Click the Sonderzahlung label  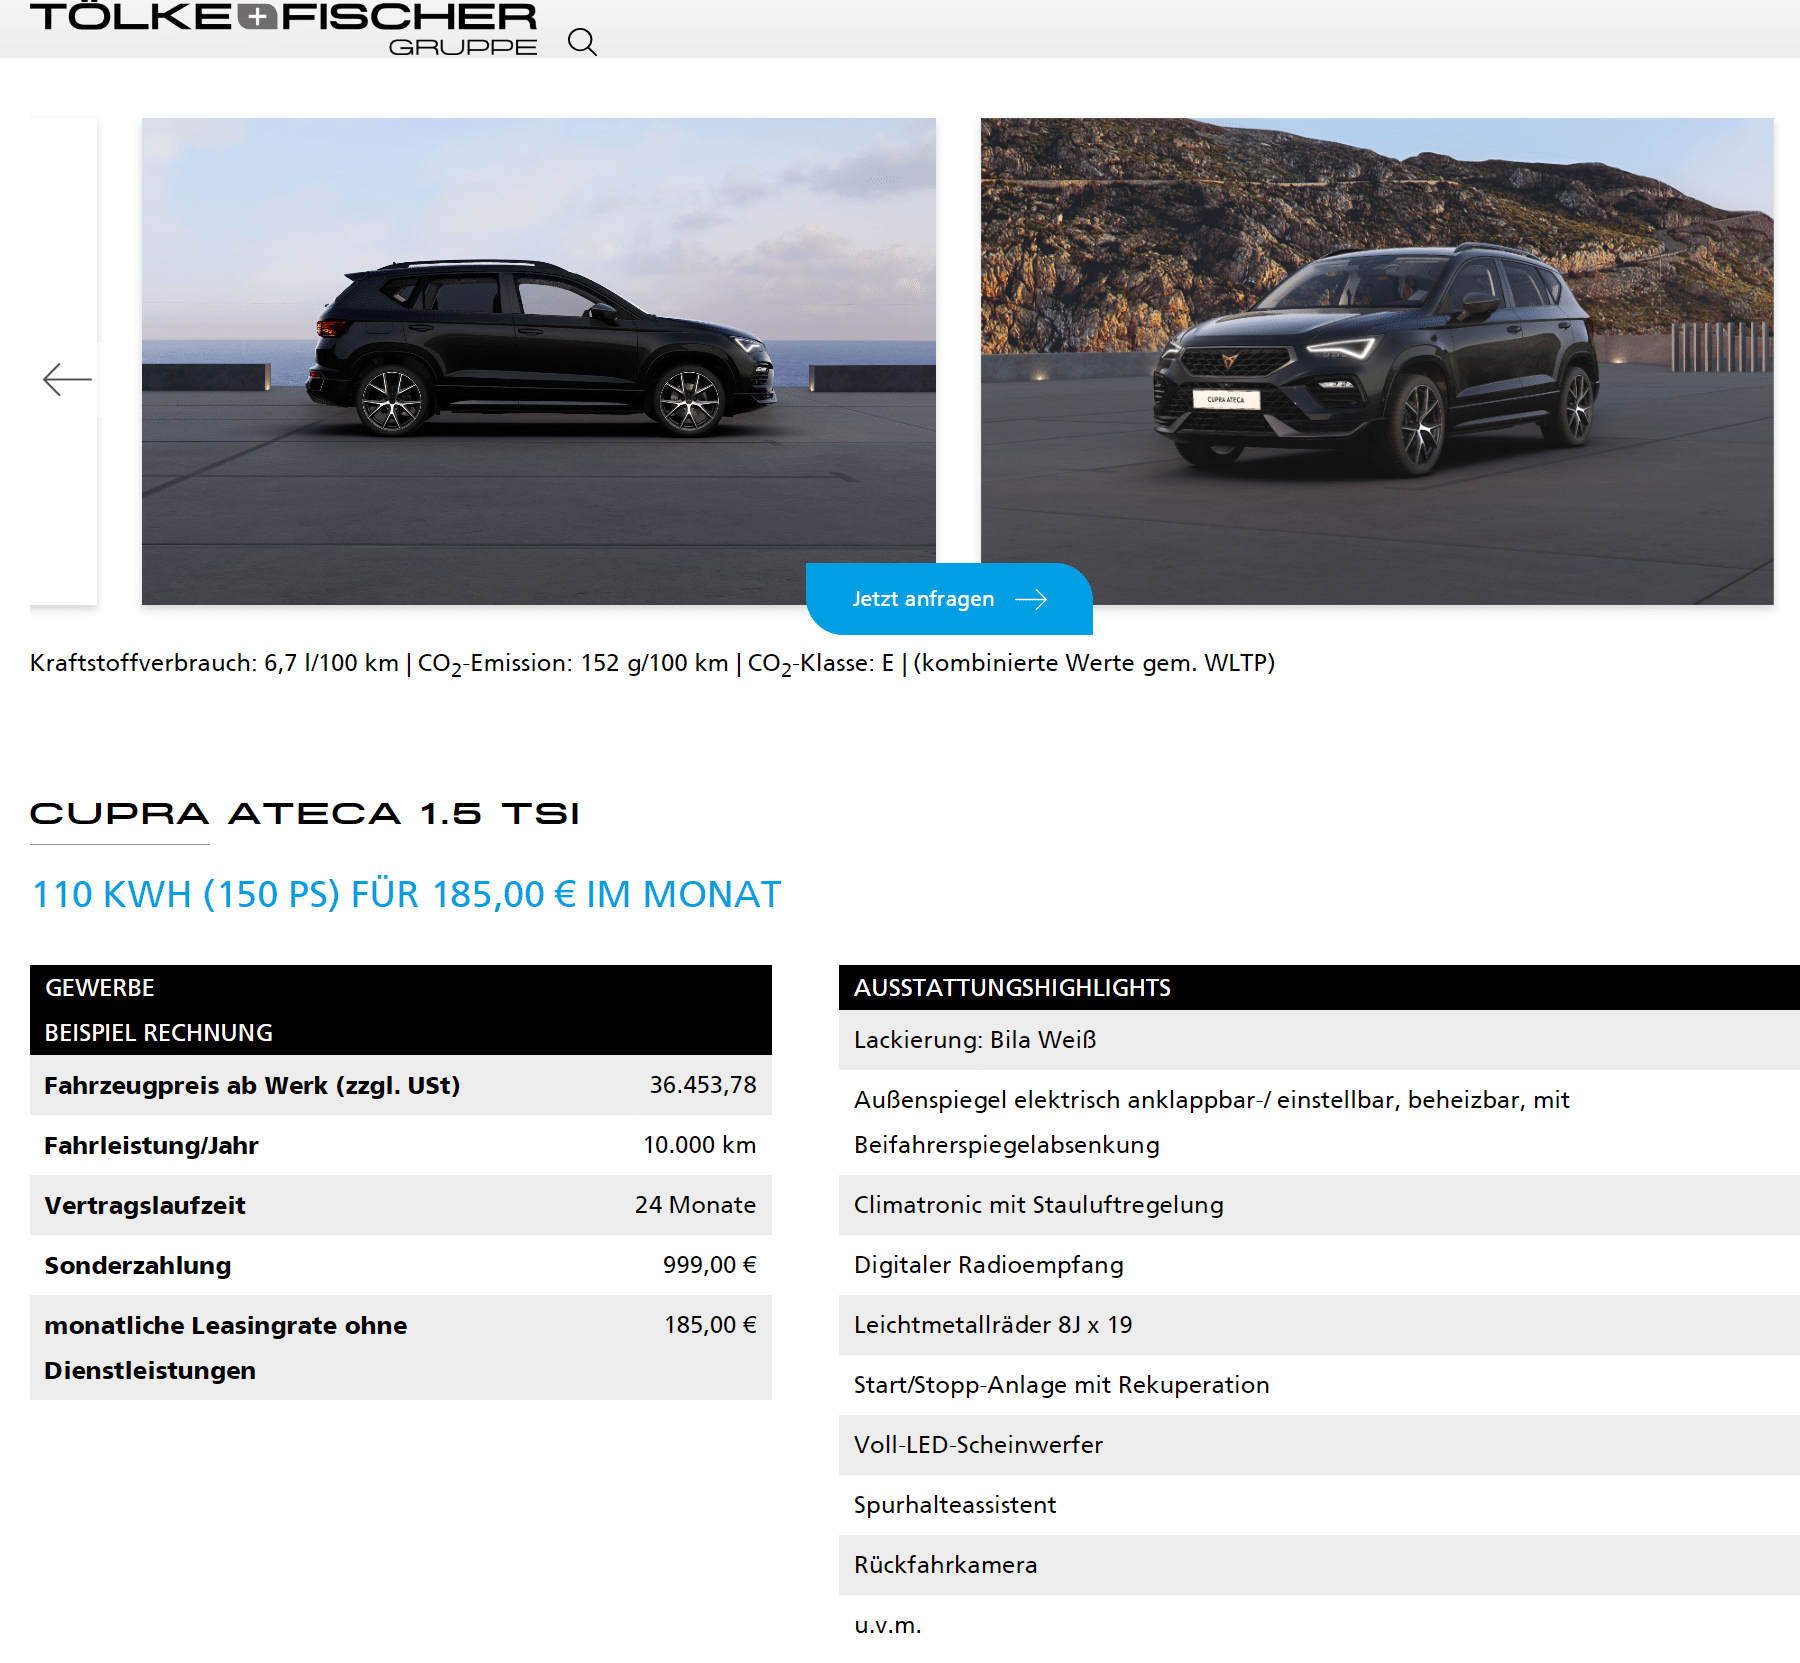138,1265
